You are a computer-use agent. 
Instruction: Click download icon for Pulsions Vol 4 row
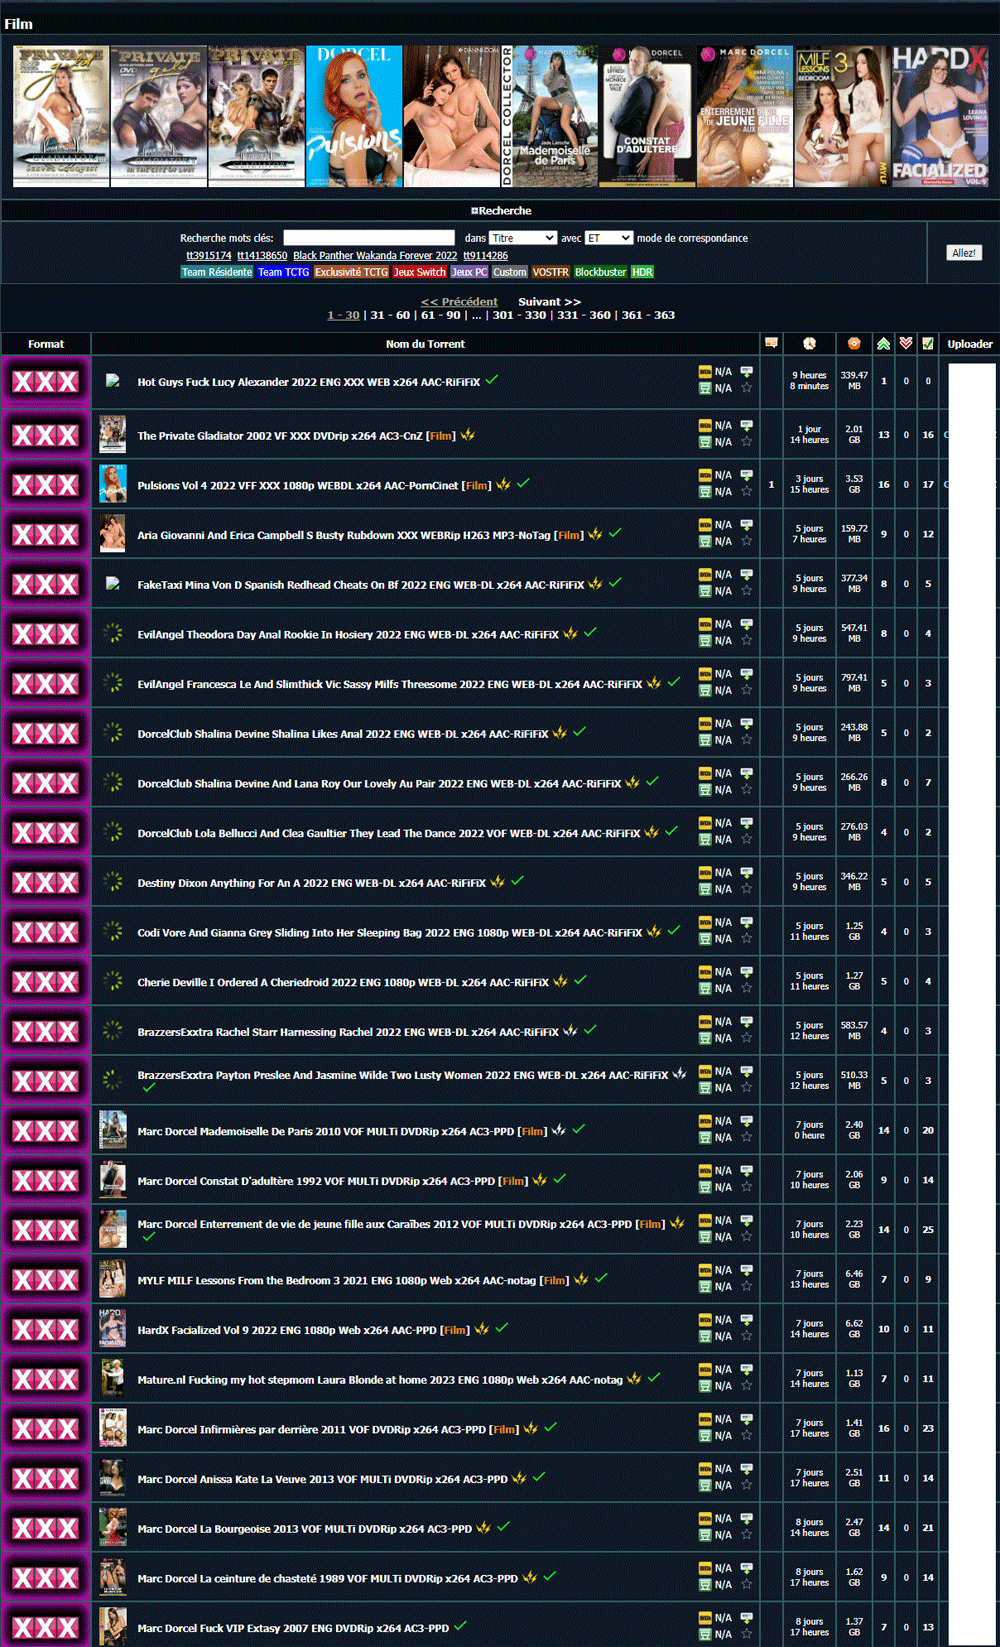(x=746, y=475)
